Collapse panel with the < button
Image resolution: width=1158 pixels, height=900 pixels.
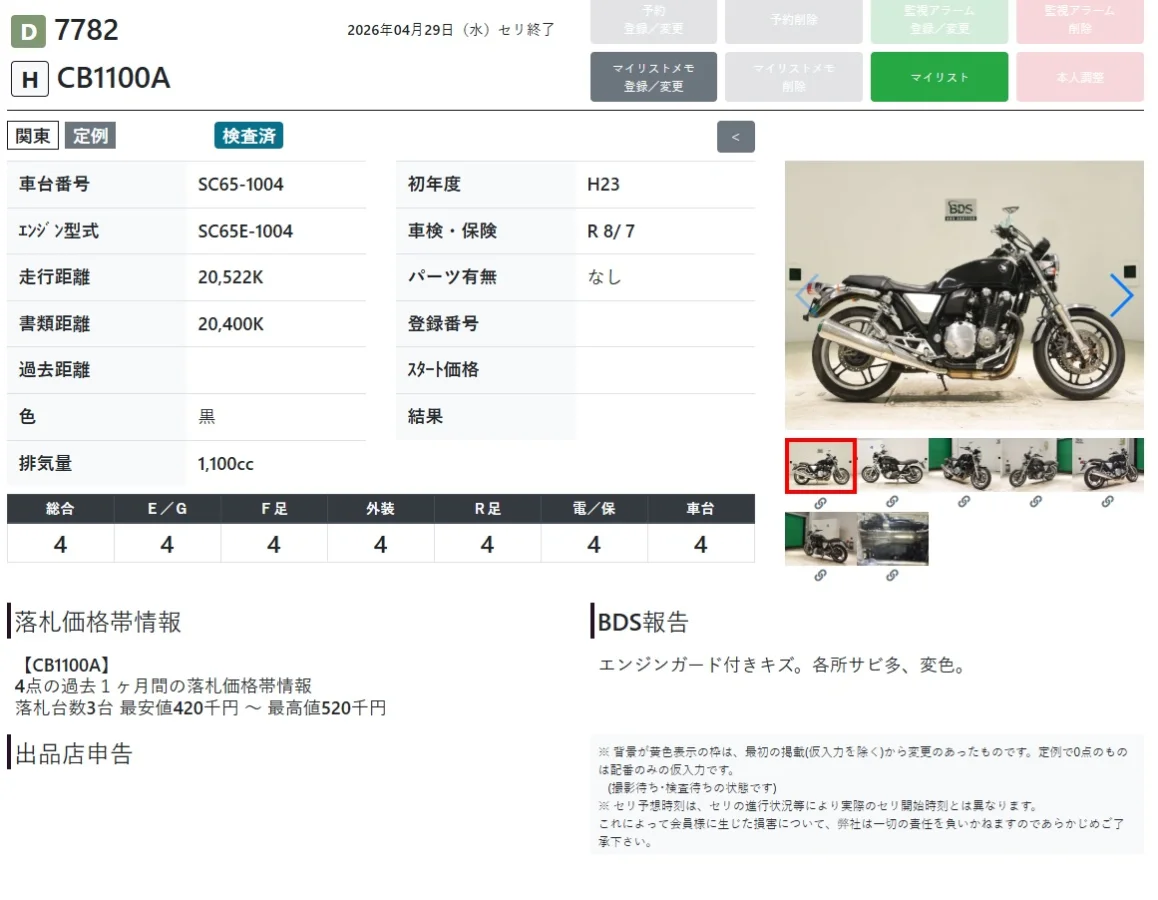point(736,137)
